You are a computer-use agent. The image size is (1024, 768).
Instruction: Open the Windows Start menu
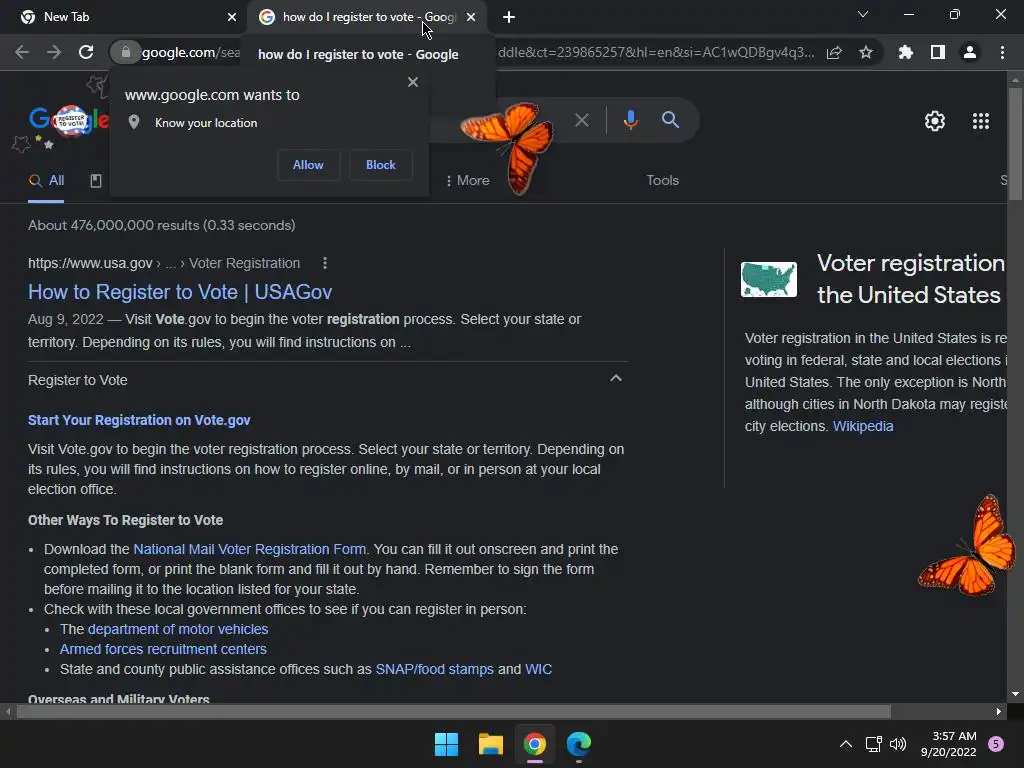(x=447, y=744)
